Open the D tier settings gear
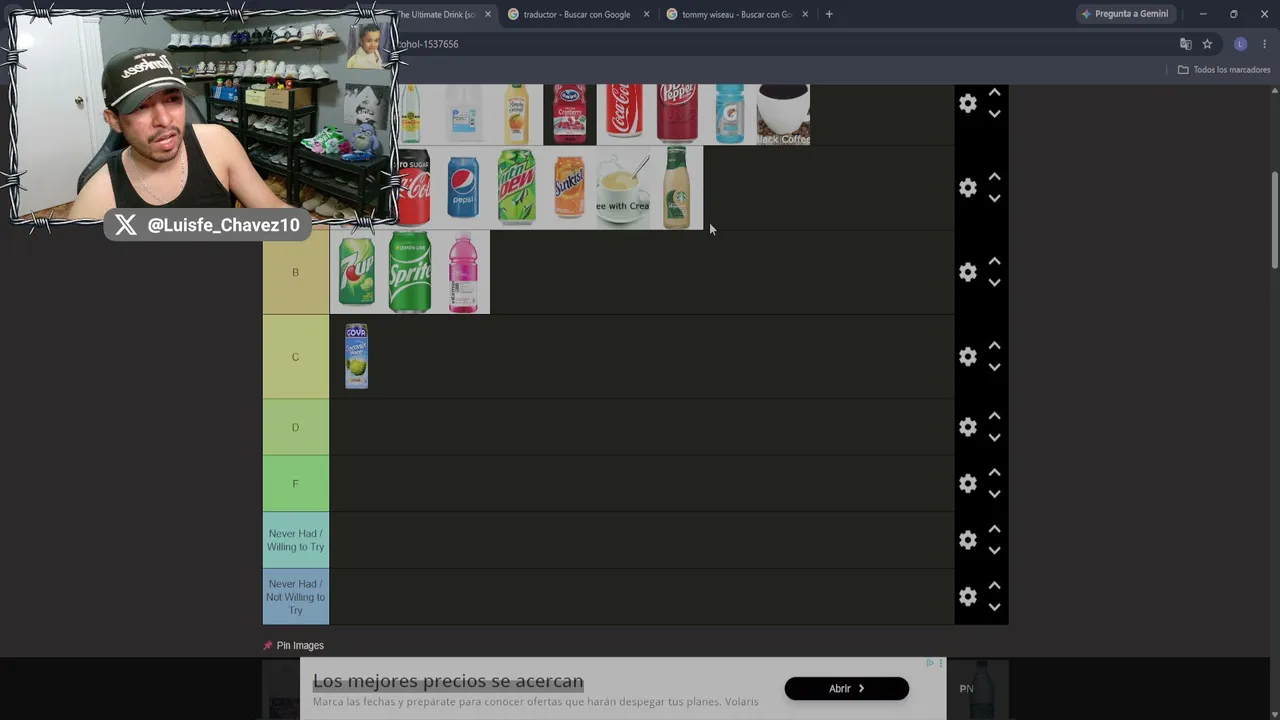This screenshot has width=1280, height=720. tap(967, 427)
